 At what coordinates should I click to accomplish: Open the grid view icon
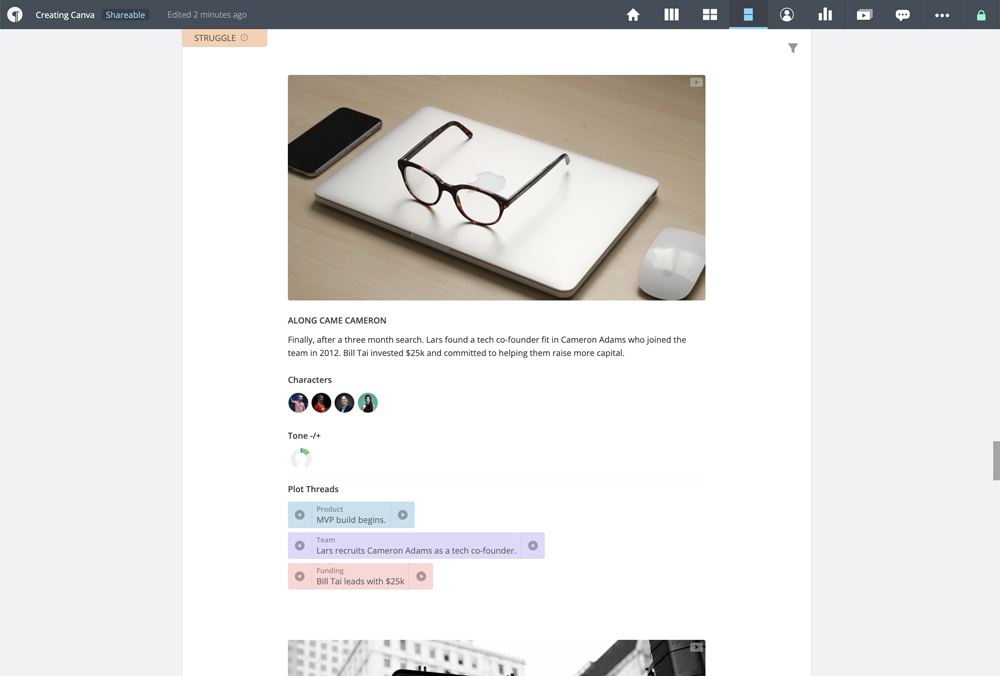710,15
